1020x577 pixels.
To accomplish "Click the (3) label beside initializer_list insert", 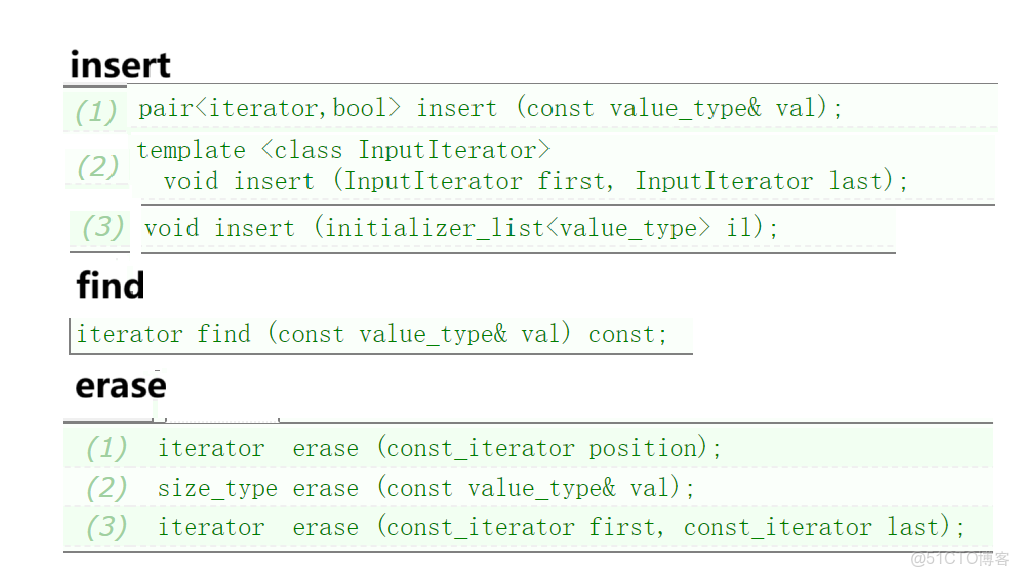I will [103, 227].
